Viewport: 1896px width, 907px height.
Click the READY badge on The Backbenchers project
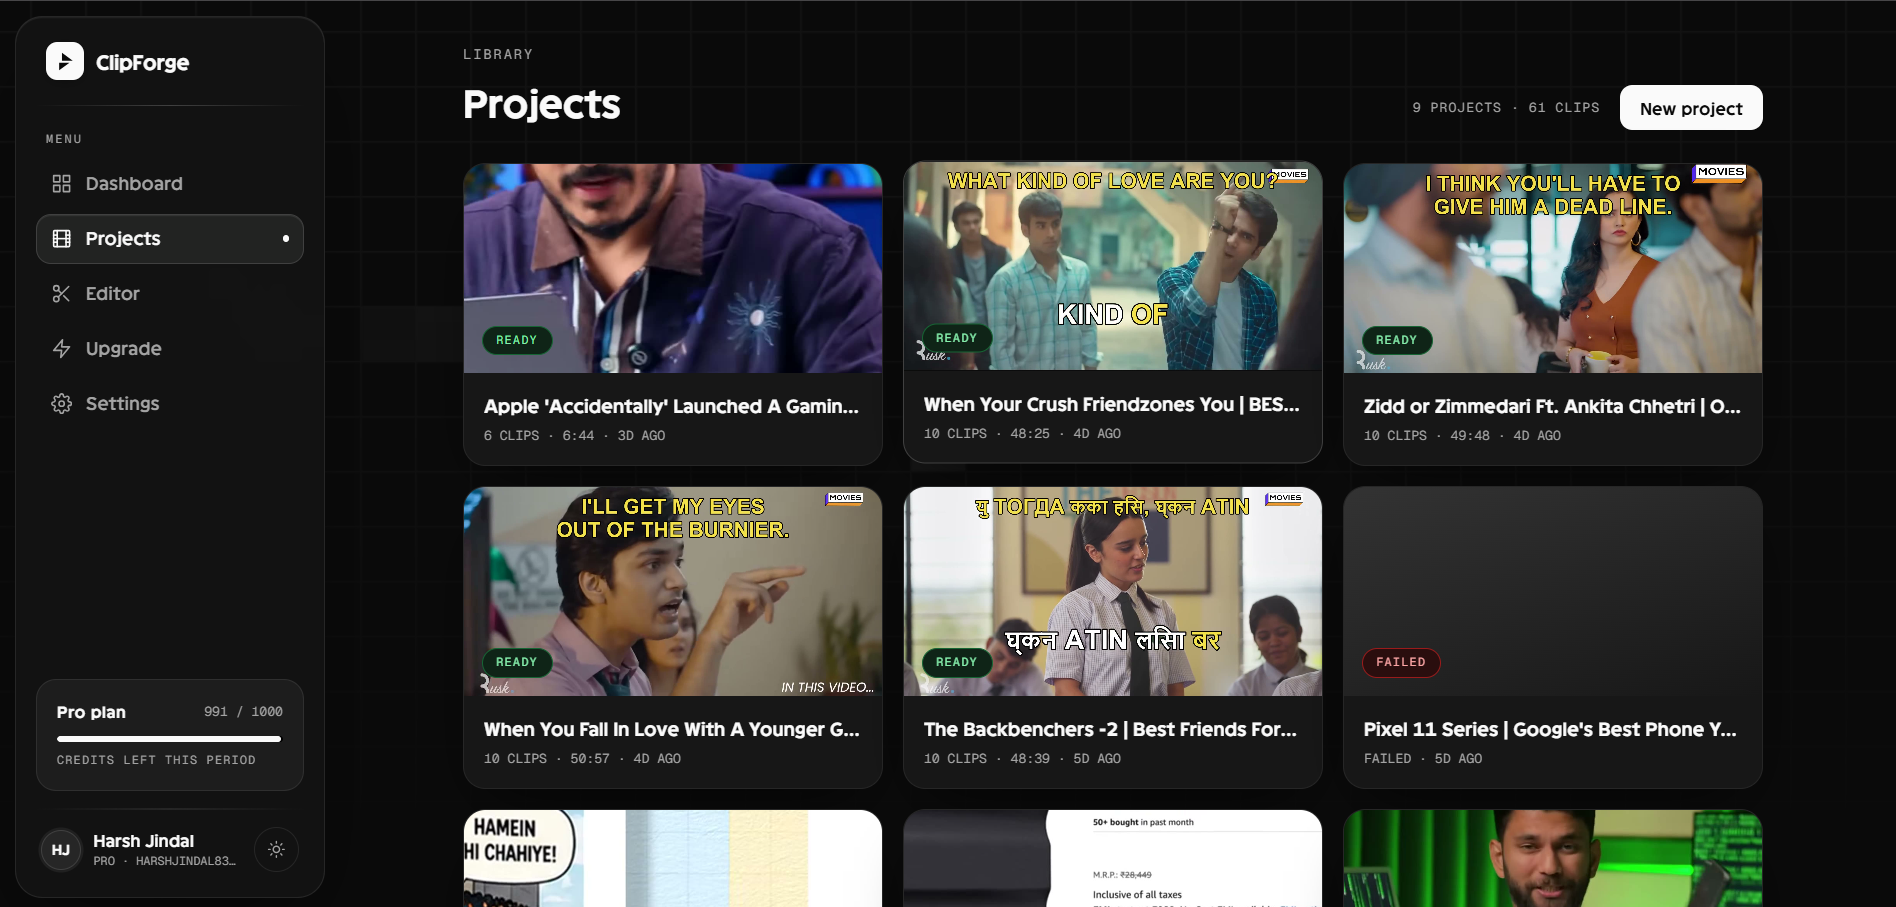957,662
